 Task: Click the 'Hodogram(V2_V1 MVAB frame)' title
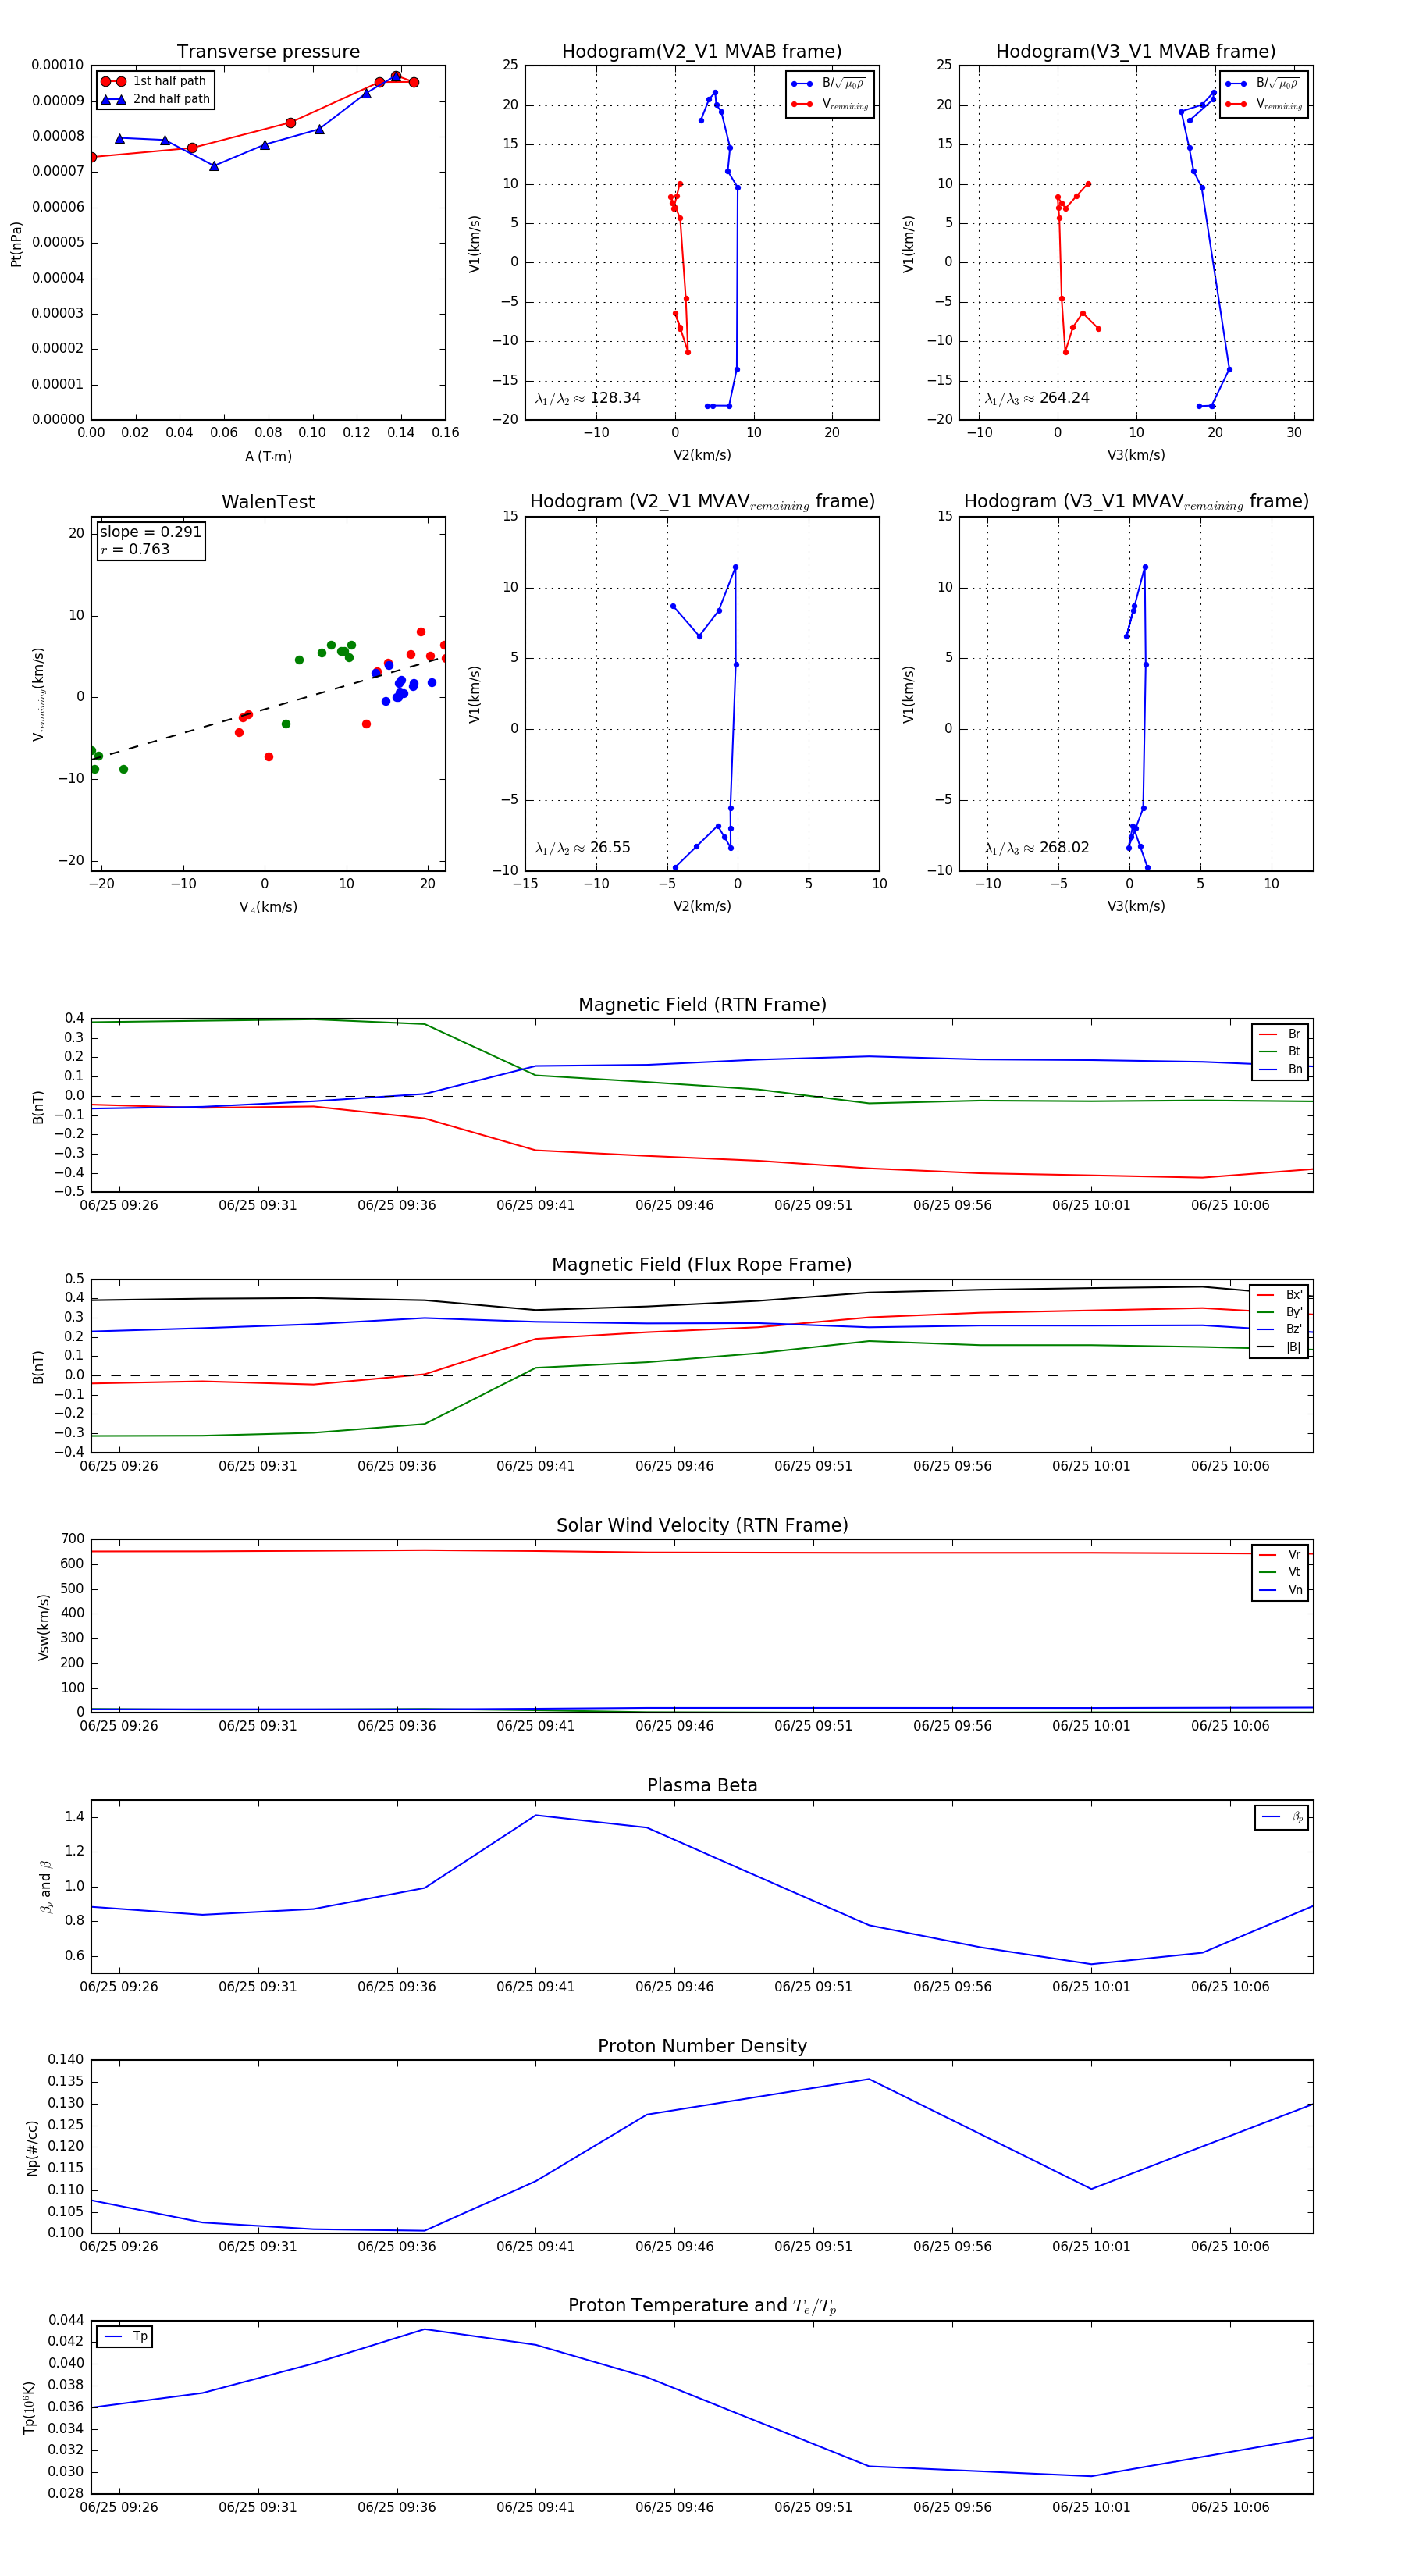tap(702, 51)
